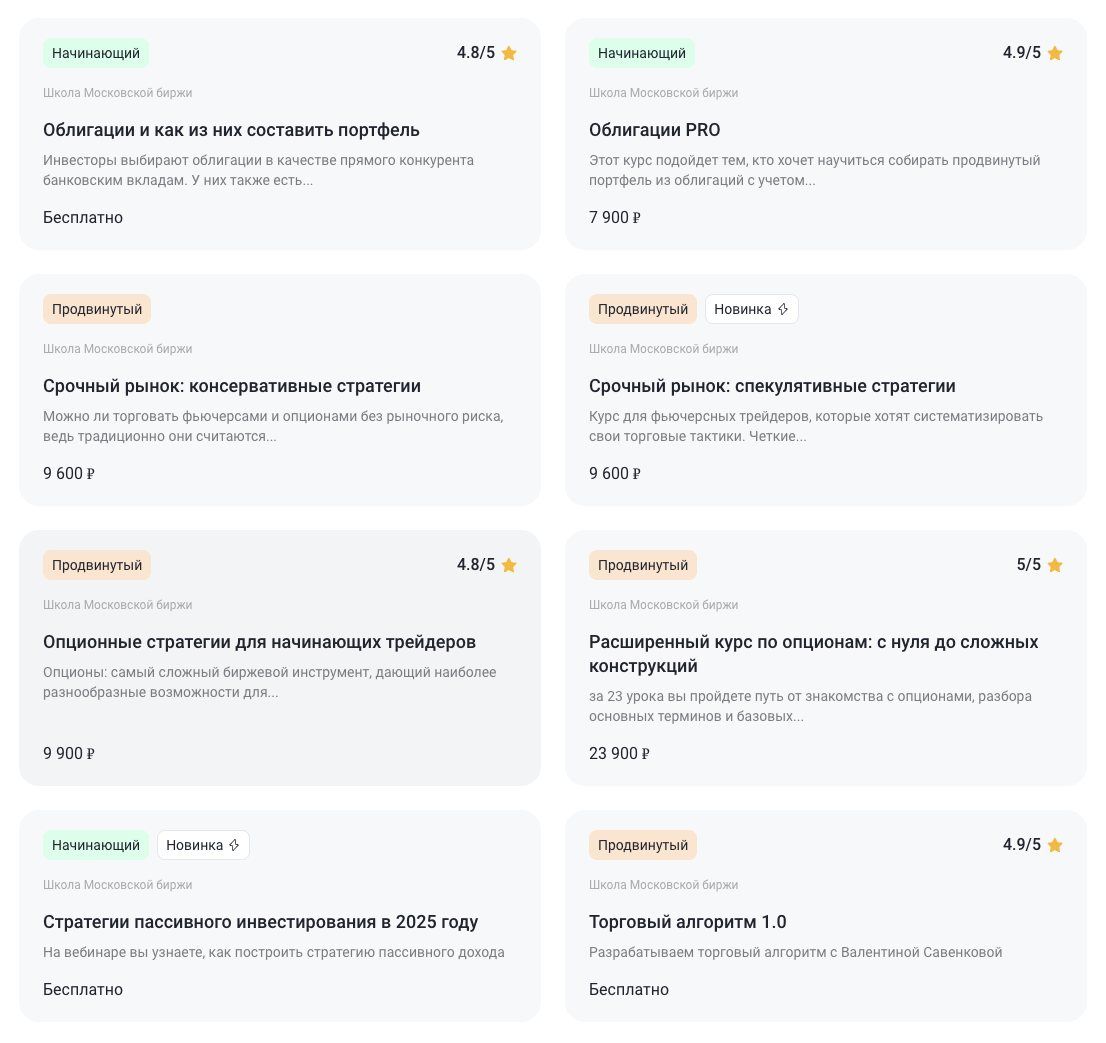This screenshot has width=1106, height=1043.
Task: Click the 23 900 ₽ price
Action: (619, 753)
